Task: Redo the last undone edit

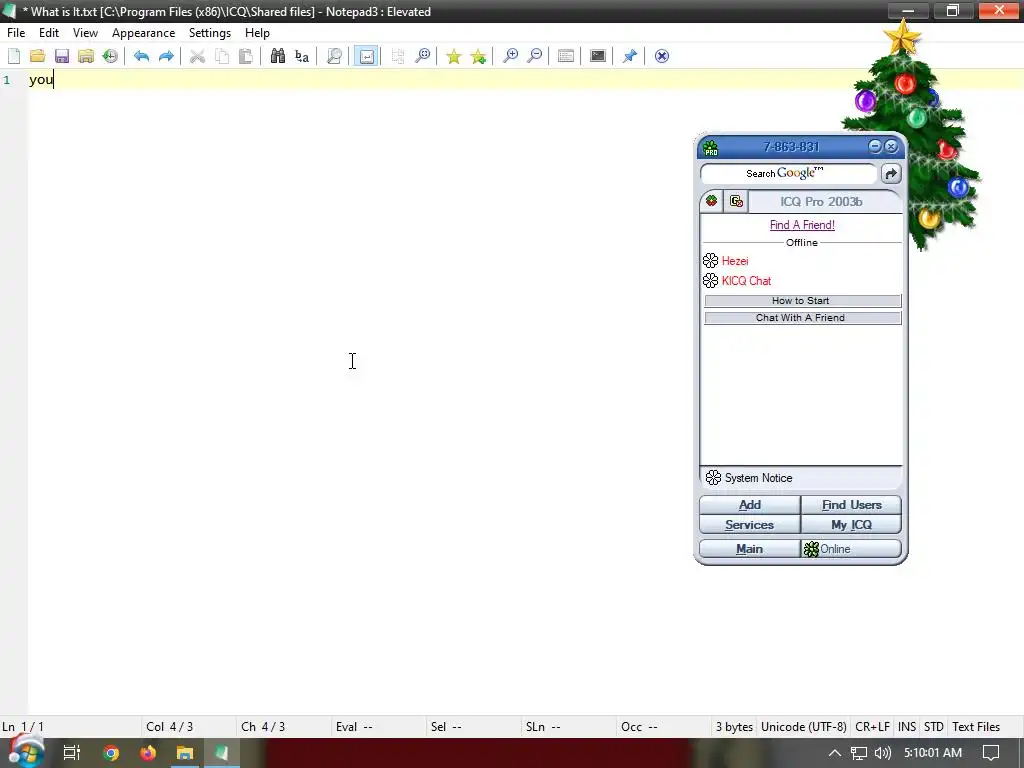Action: (x=166, y=56)
